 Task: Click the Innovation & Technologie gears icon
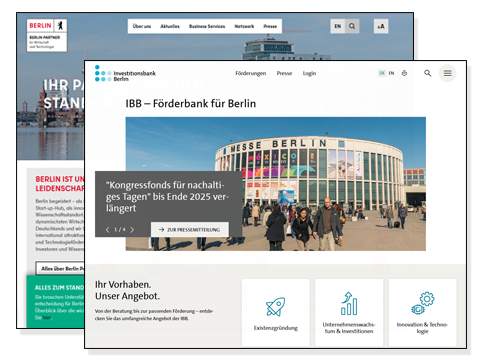(423, 303)
